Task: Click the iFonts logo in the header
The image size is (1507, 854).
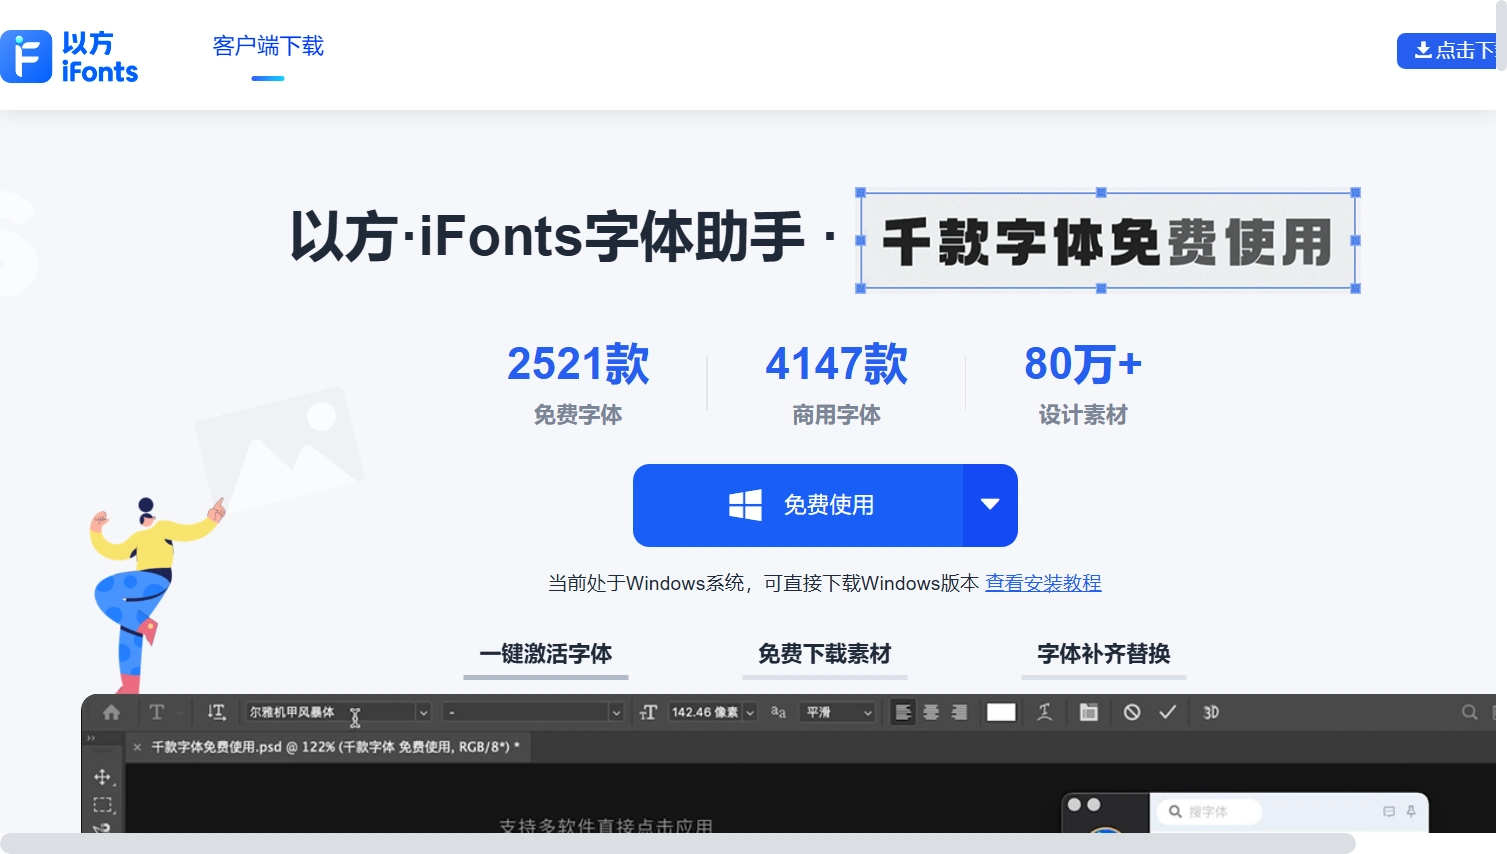Action: (69, 56)
